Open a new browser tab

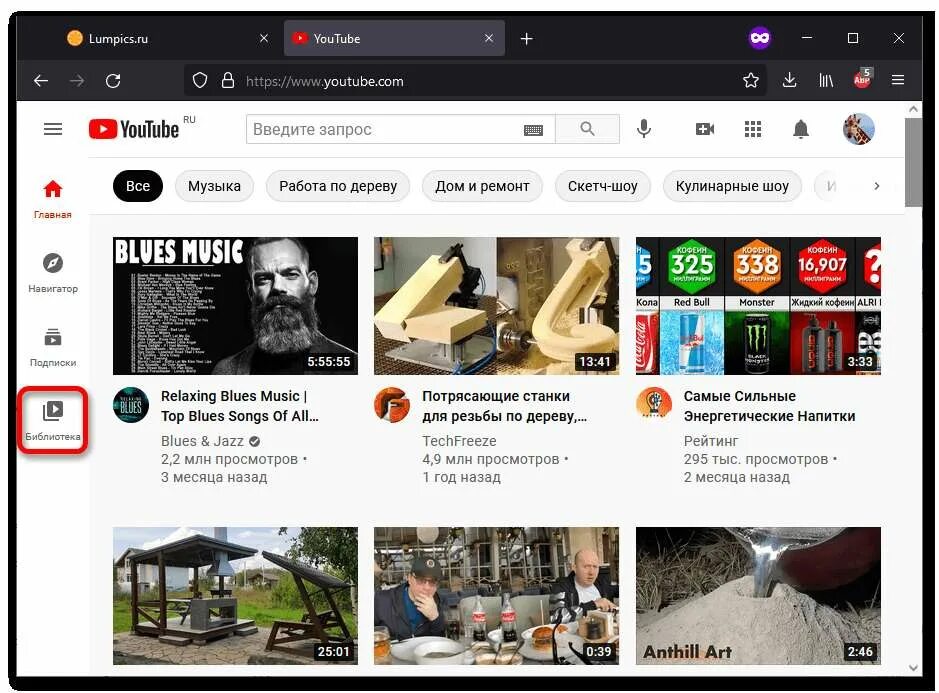tap(526, 39)
